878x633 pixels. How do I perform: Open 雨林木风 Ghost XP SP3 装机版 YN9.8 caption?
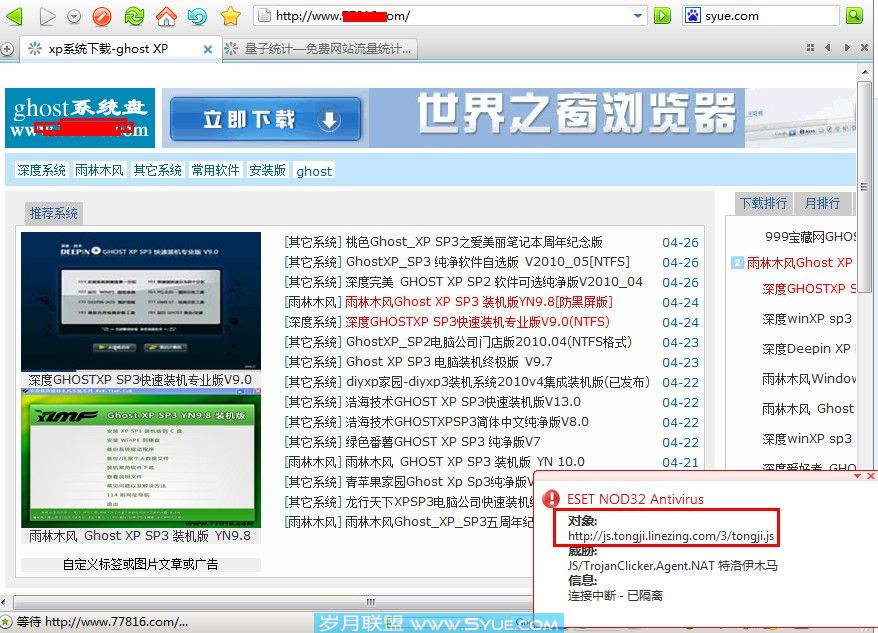pyautogui.click(x=140, y=536)
